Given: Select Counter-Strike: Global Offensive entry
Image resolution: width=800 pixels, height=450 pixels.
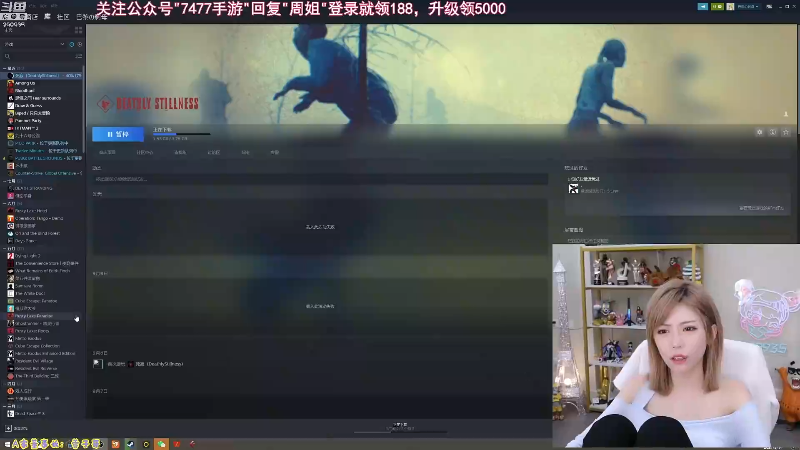Looking at the screenshot, I should [43, 173].
